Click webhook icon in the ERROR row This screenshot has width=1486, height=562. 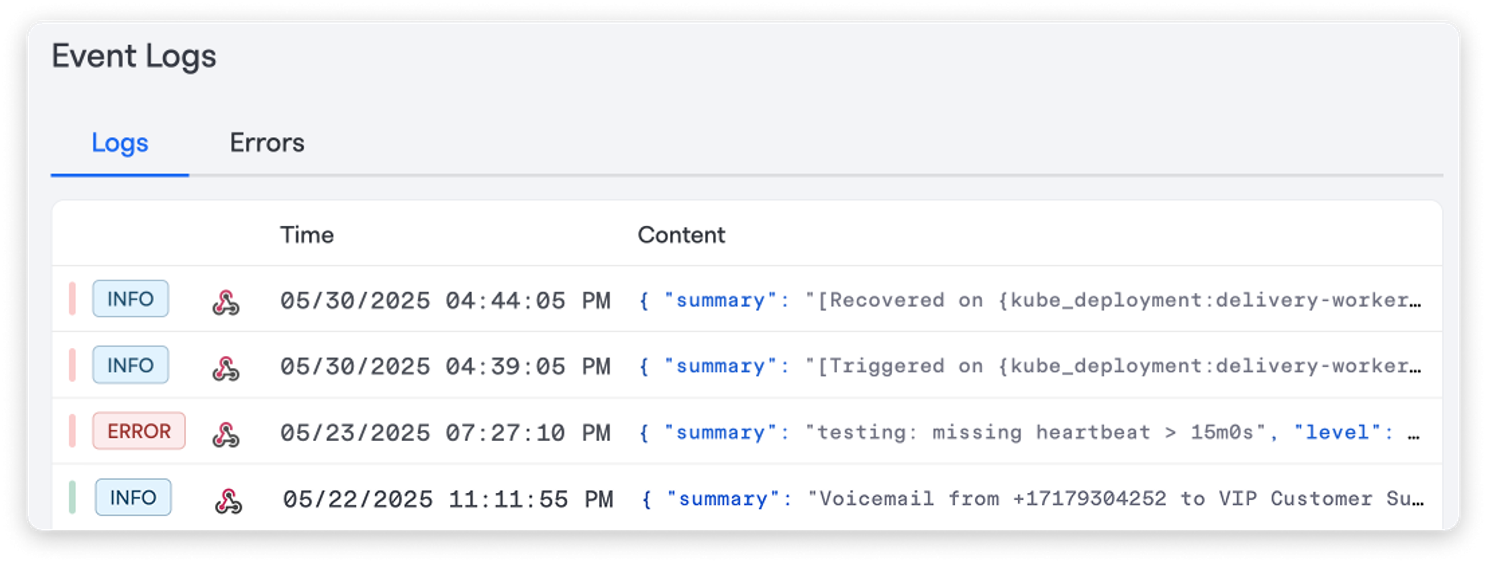[226, 434]
